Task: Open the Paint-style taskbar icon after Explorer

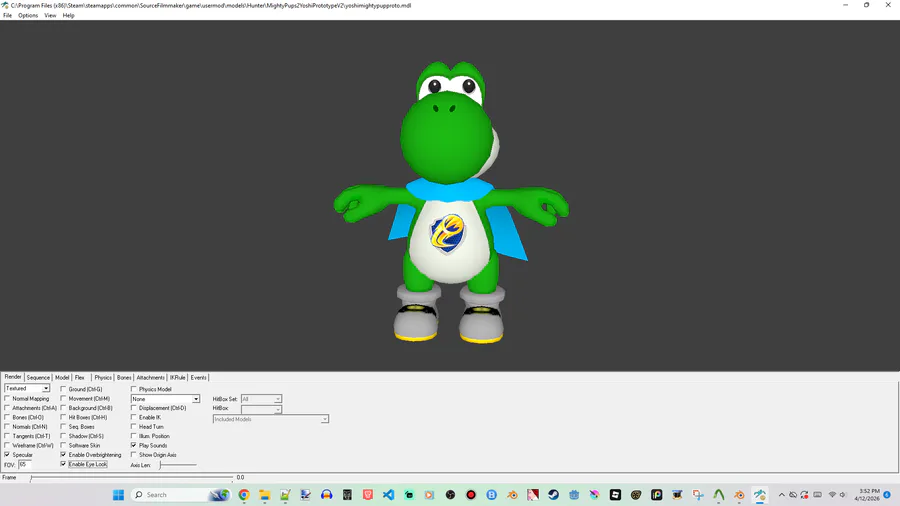Action: (x=285, y=495)
